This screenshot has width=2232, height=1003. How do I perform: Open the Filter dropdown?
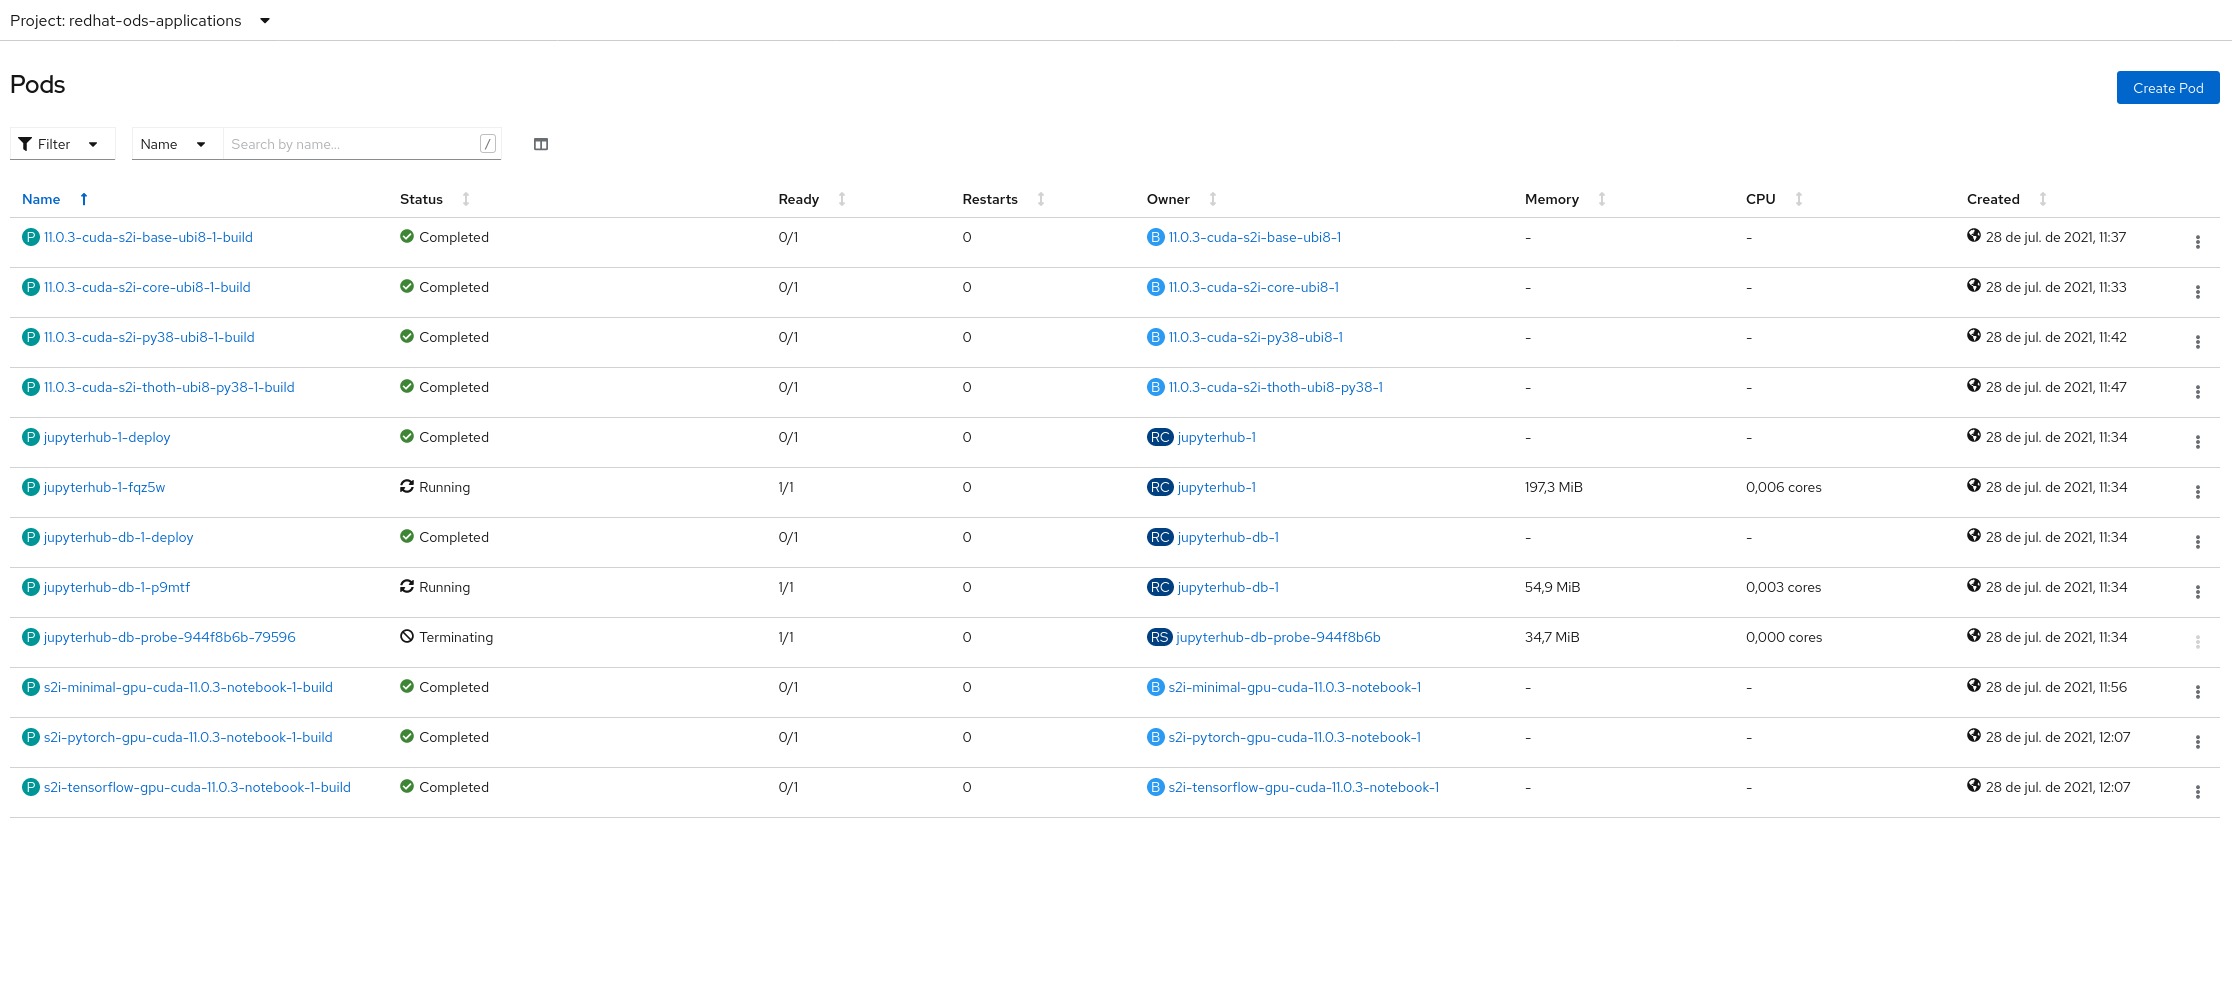pyautogui.click(x=59, y=144)
